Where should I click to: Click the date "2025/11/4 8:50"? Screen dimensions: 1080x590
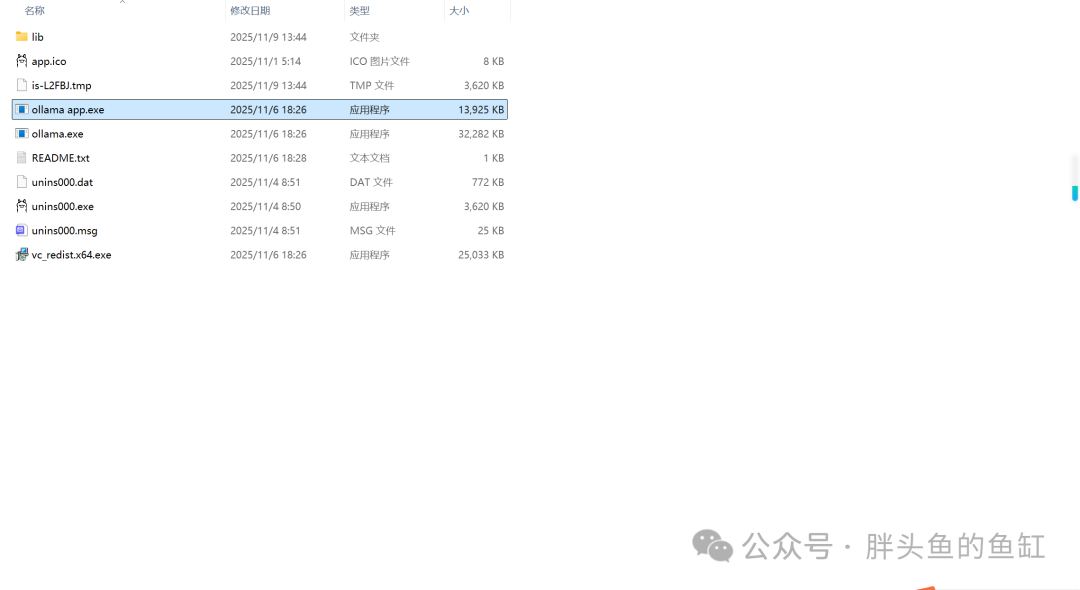click(265, 206)
